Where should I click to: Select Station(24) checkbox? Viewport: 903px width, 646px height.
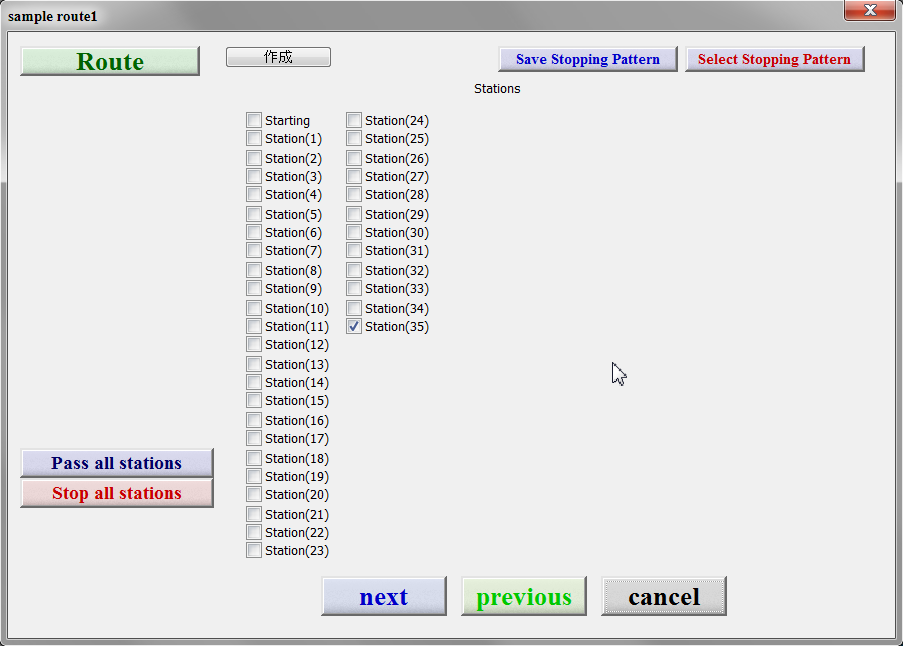point(354,121)
